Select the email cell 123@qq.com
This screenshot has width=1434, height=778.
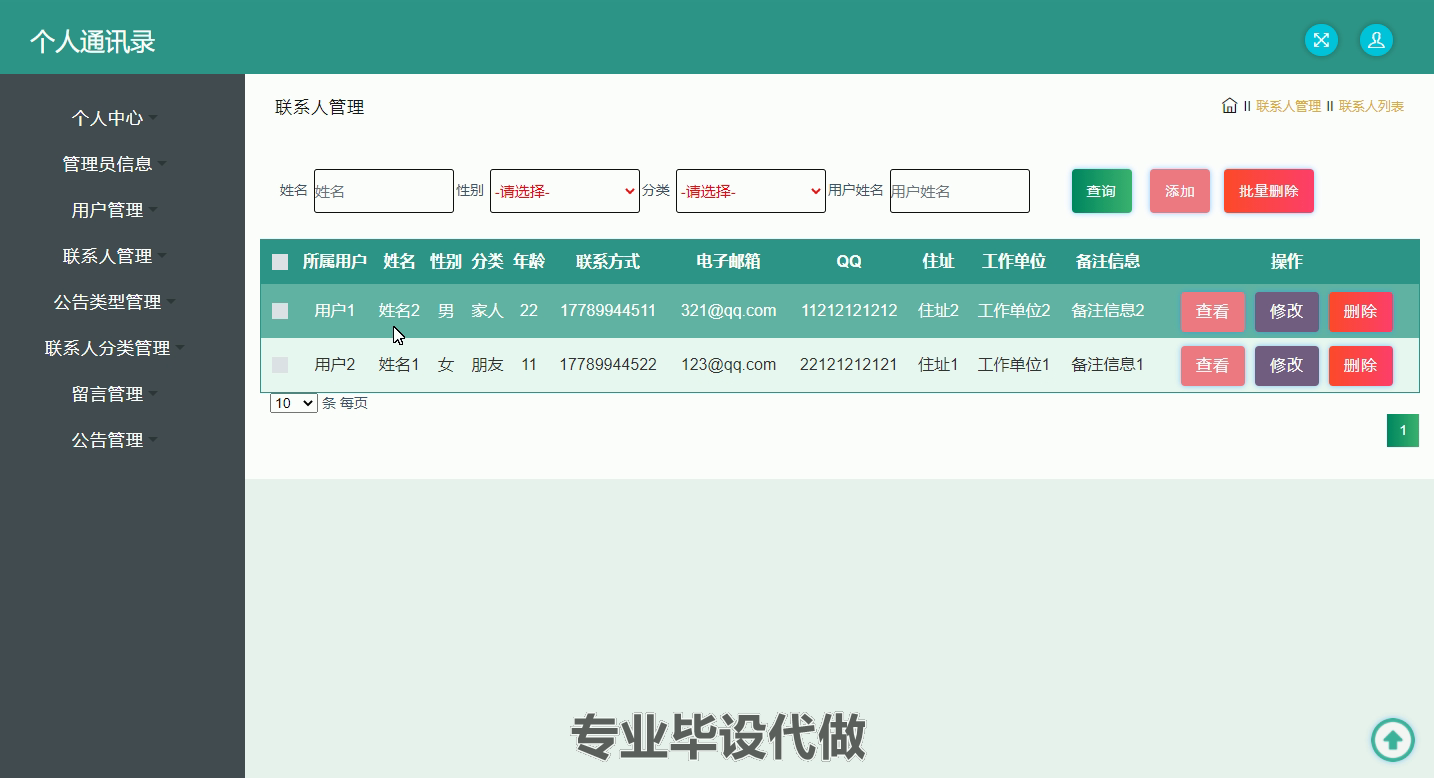[729, 365]
